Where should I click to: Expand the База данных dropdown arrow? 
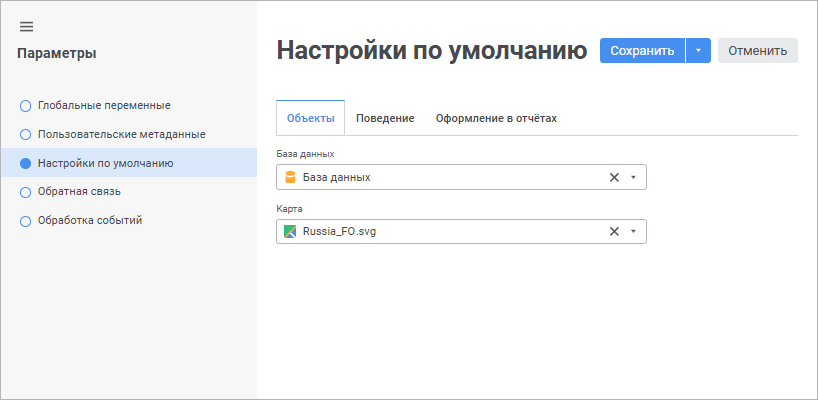click(x=633, y=177)
